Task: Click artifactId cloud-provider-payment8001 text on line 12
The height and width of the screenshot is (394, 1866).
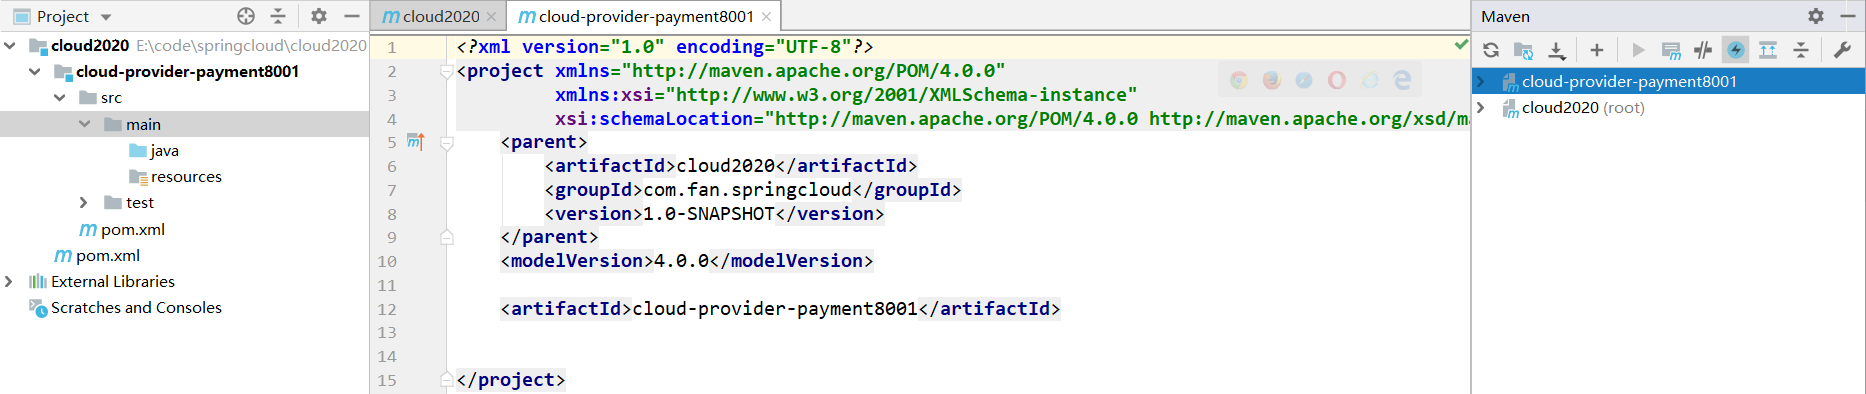Action: [x=775, y=308]
